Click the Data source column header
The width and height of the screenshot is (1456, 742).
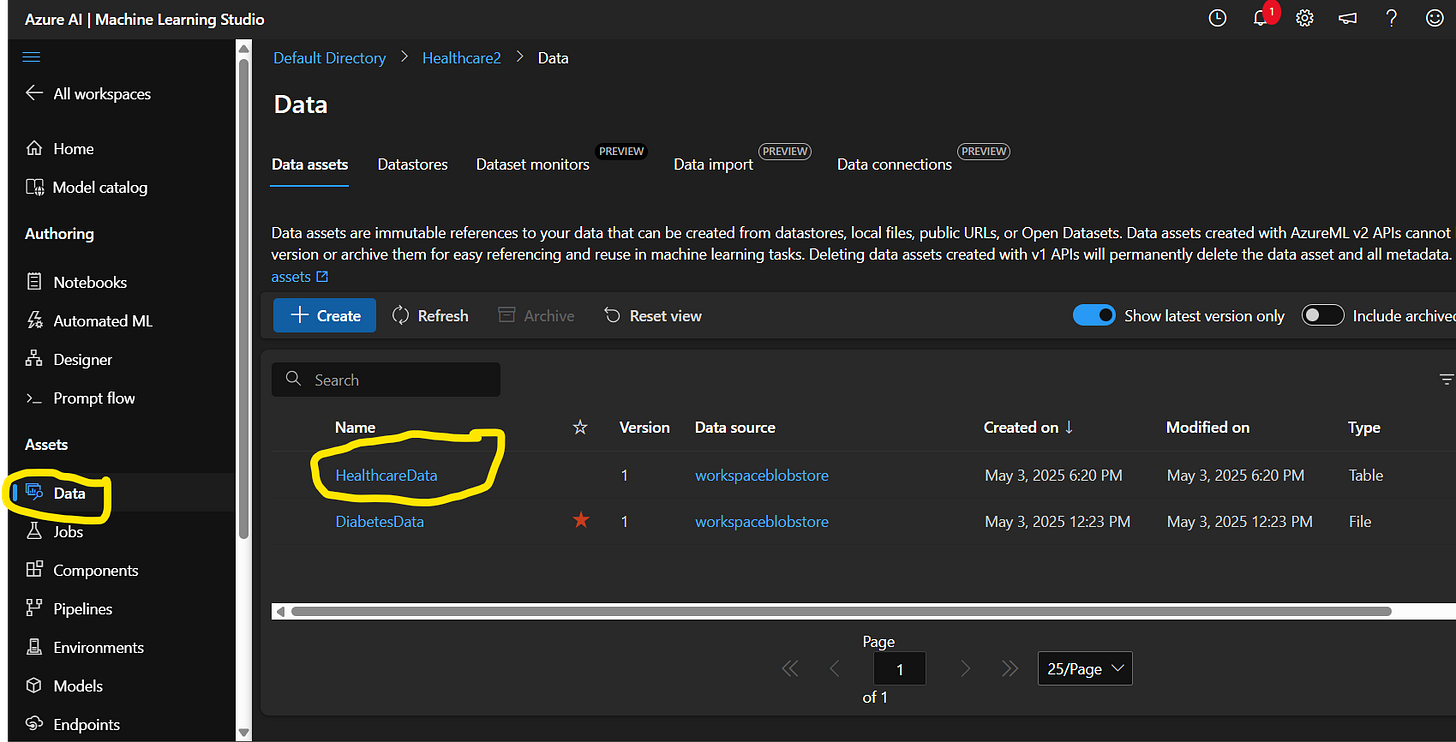click(x=735, y=427)
